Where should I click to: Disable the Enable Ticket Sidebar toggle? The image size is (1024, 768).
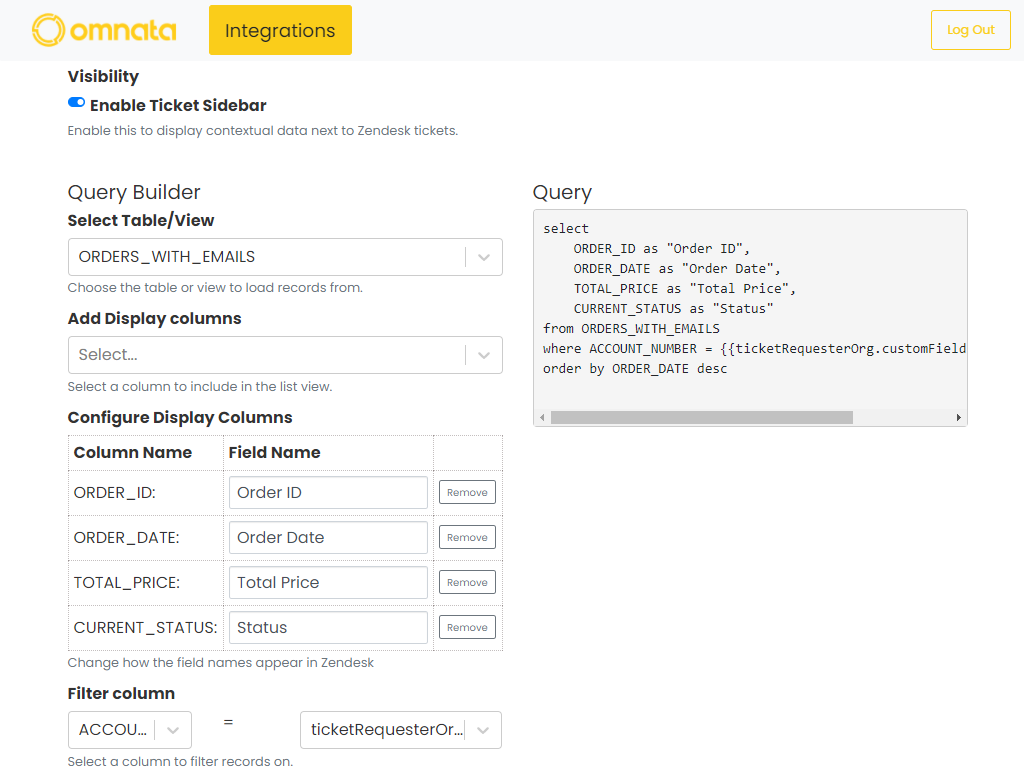click(77, 103)
